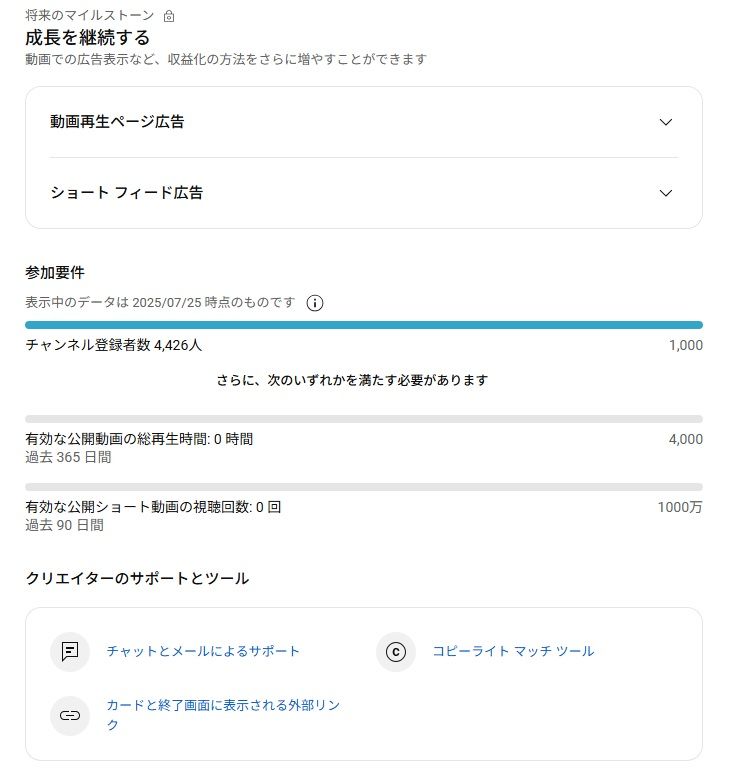Open コピーライト マッチ ツール link
748x783 pixels.
[513, 651]
